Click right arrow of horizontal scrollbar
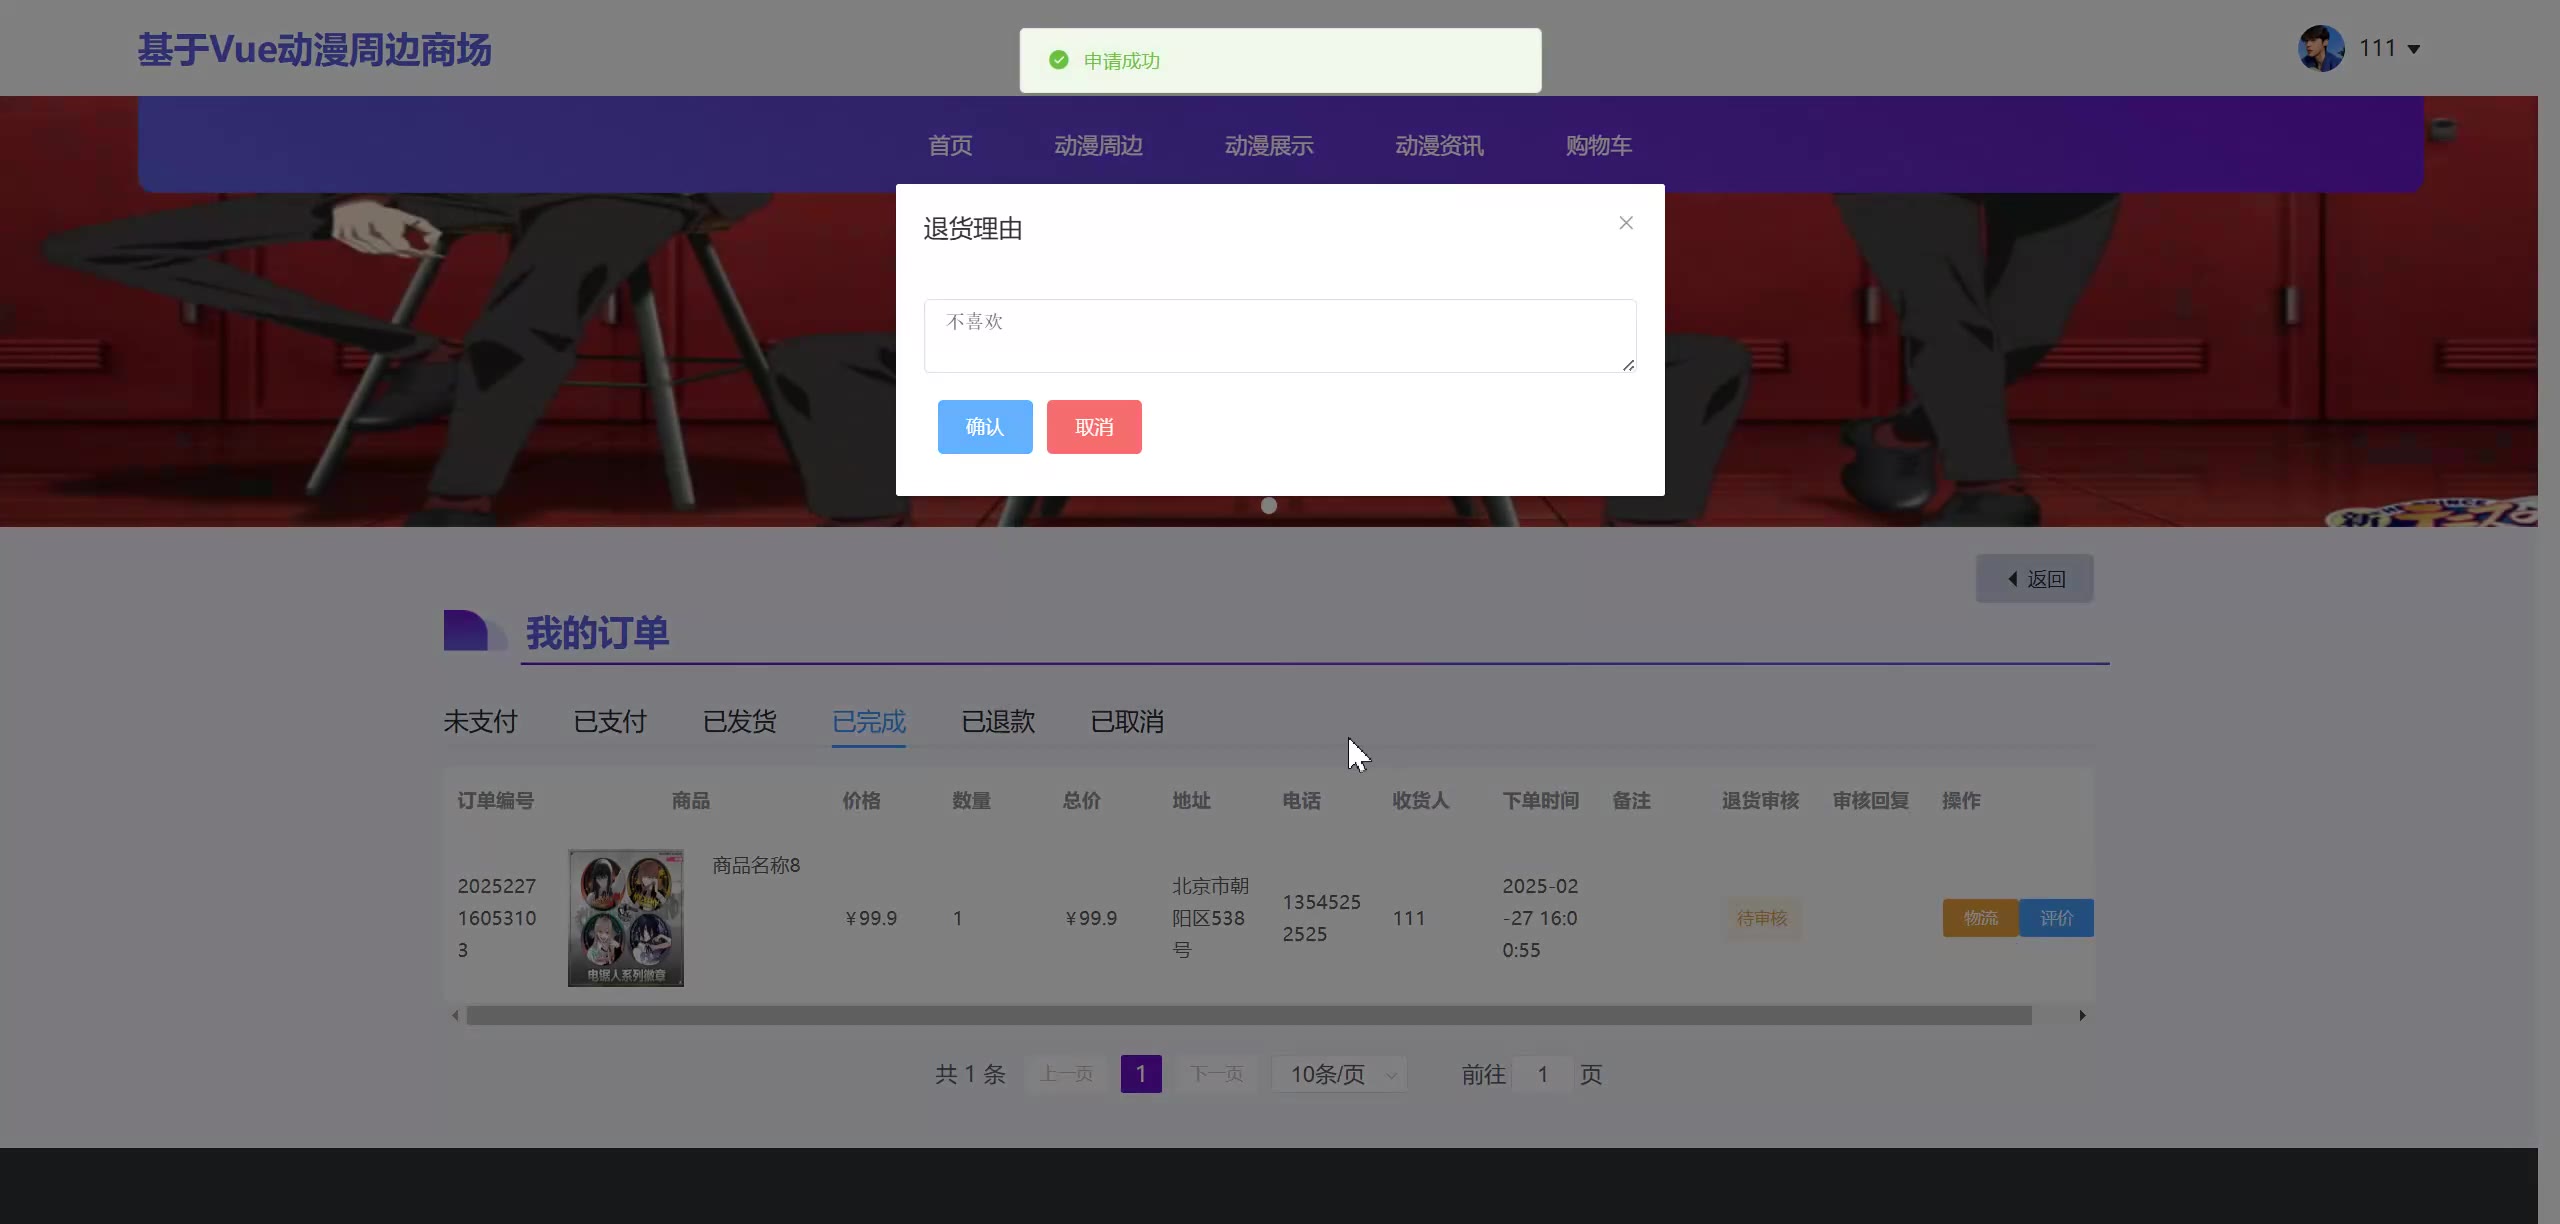2560x1224 pixels. [x=2083, y=1016]
